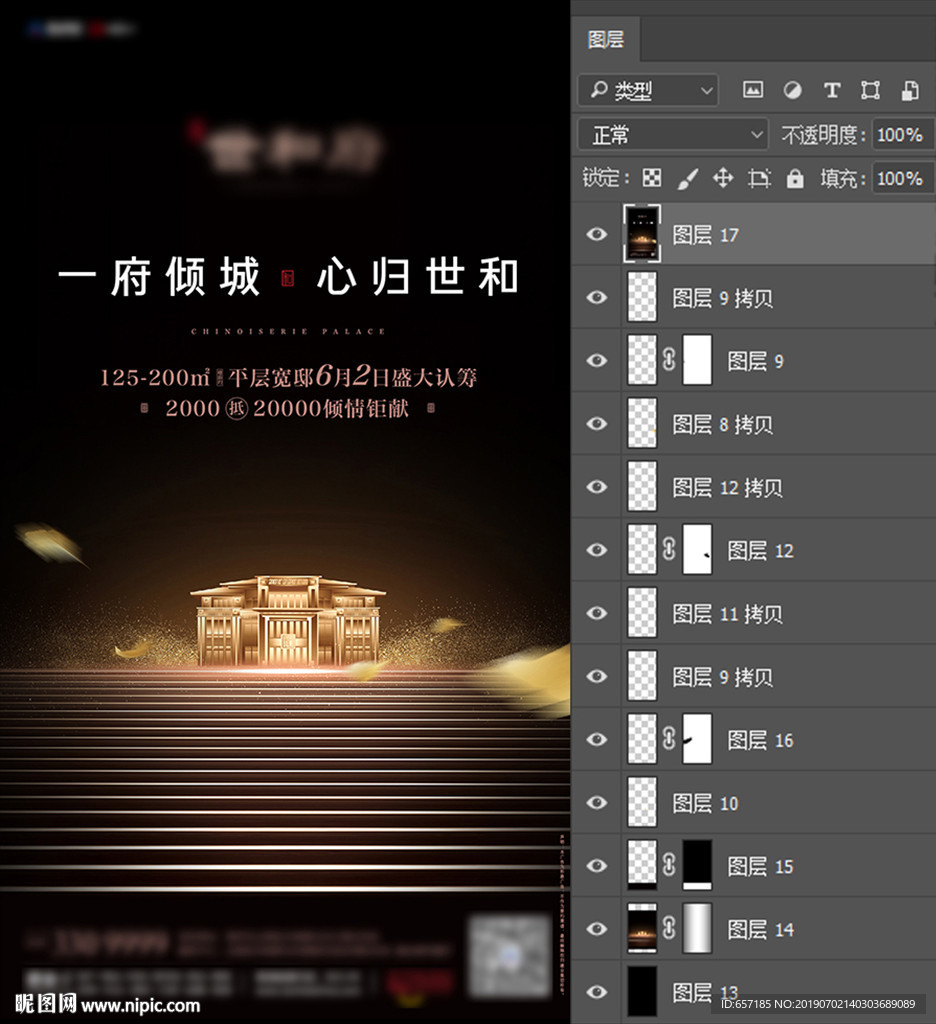Open the 正常 blend mode dropdown
This screenshot has height=1024, width=936.
click(673, 135)
